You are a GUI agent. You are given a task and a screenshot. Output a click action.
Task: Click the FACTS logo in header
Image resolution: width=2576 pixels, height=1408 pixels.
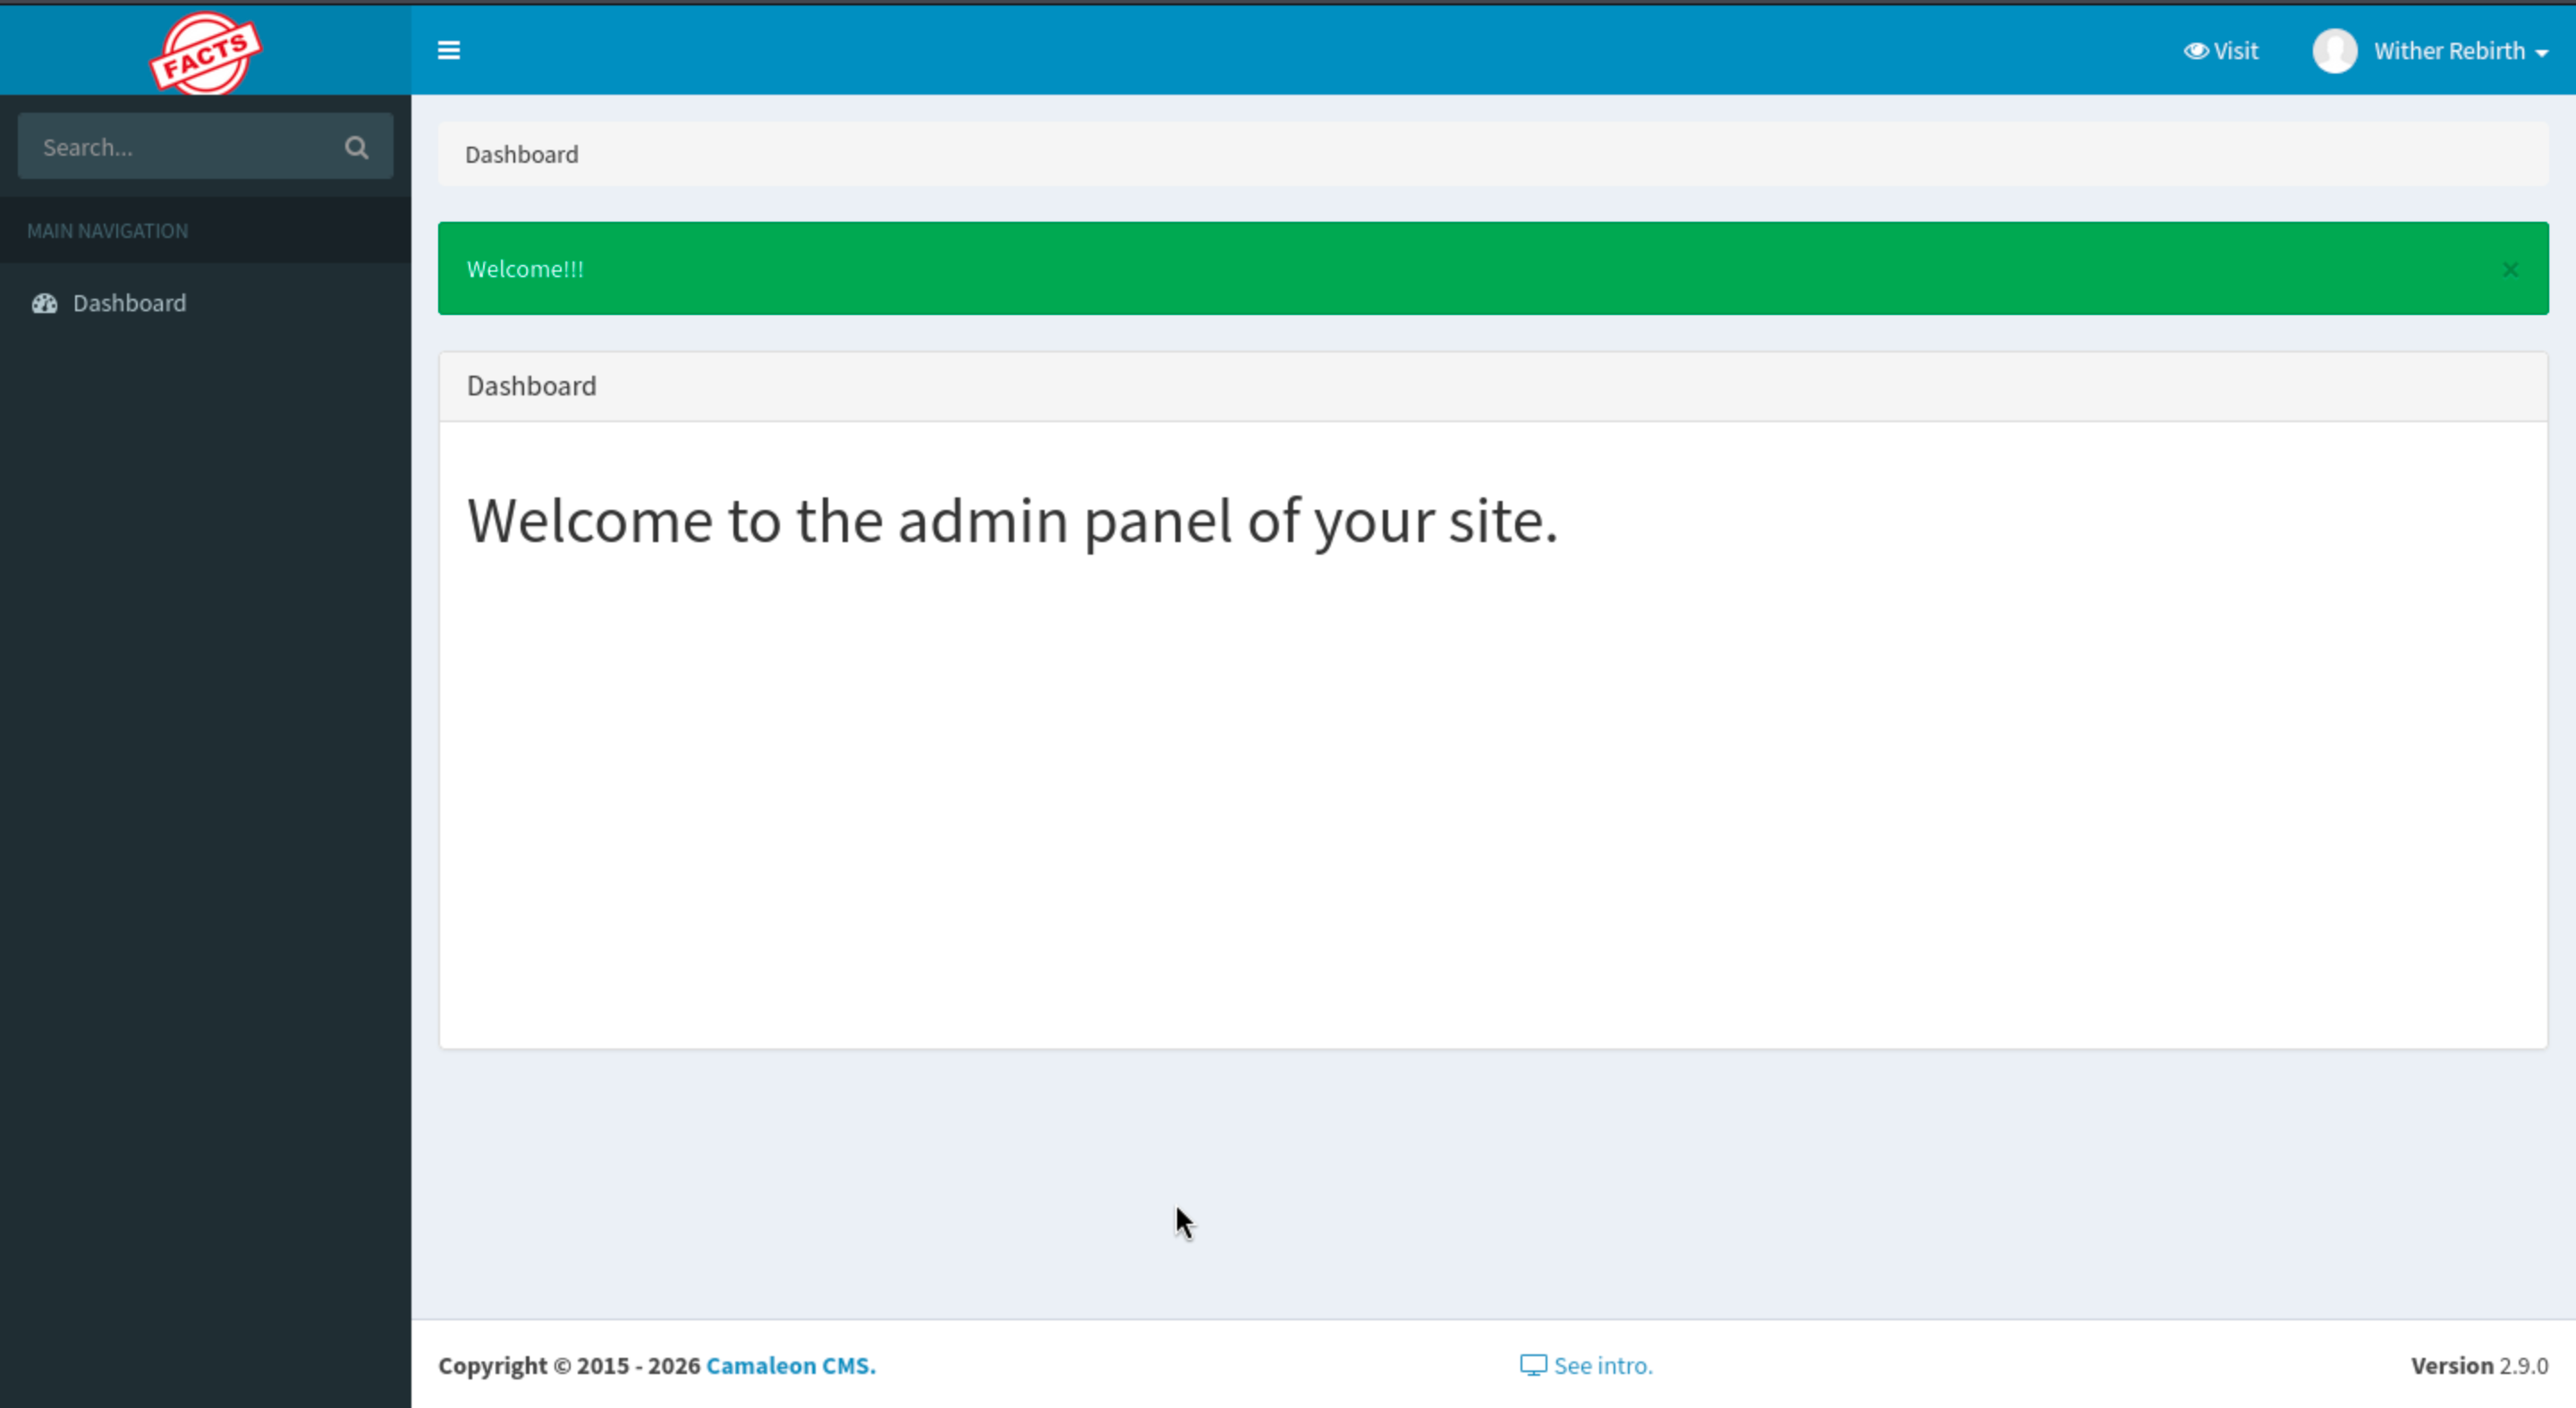205,53
